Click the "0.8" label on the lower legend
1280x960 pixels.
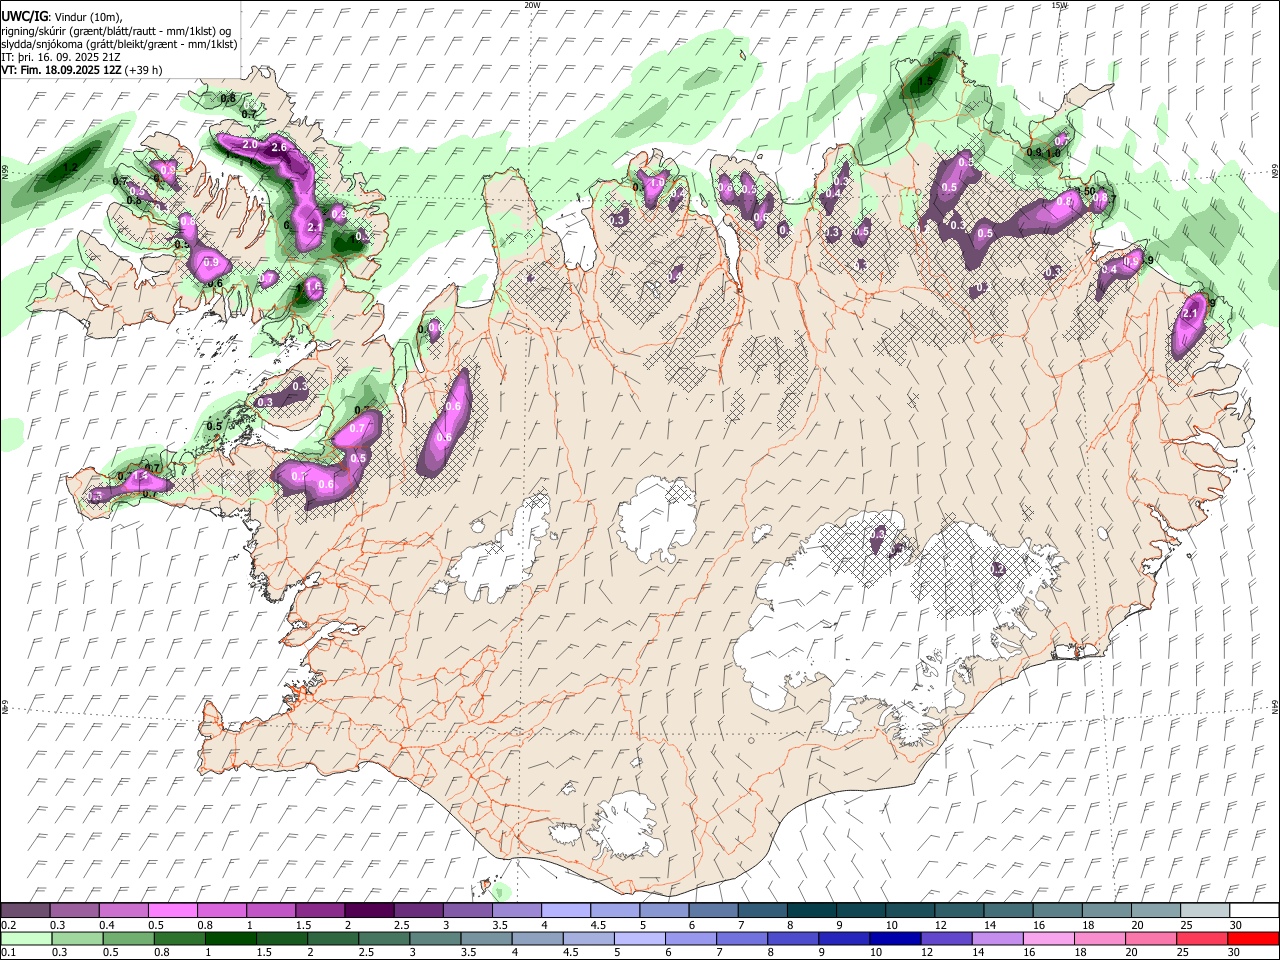point(162,953)
